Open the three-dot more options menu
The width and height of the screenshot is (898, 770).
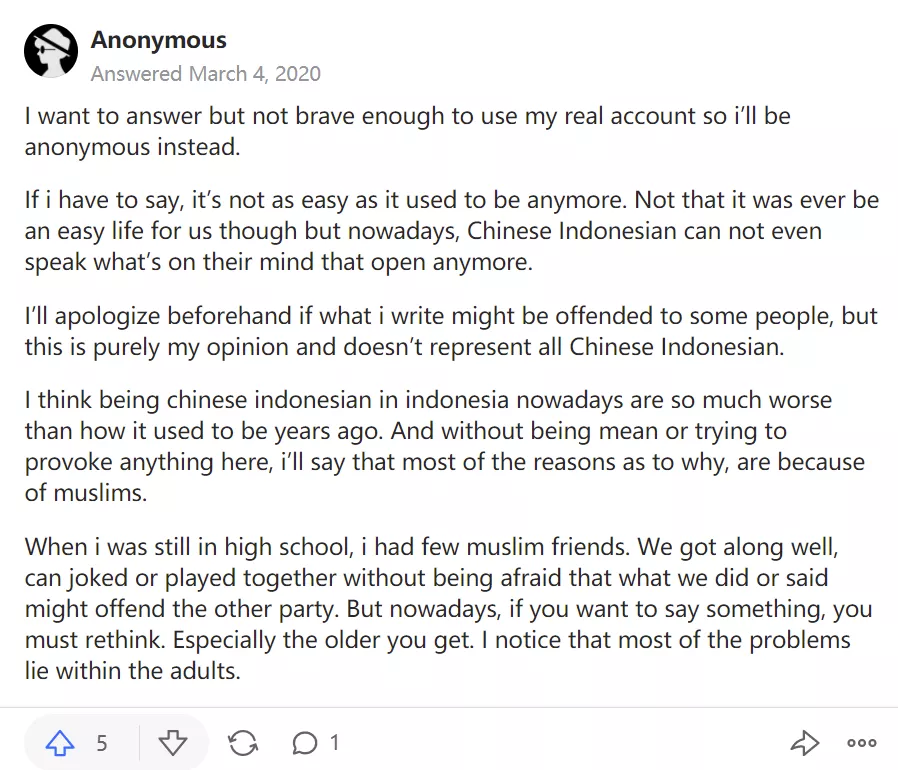point(861,743)
